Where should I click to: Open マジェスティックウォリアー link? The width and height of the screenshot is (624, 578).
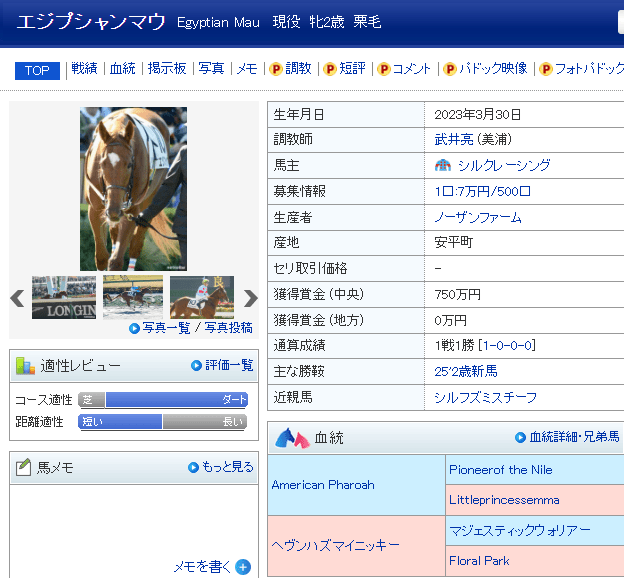coord(520,530)
